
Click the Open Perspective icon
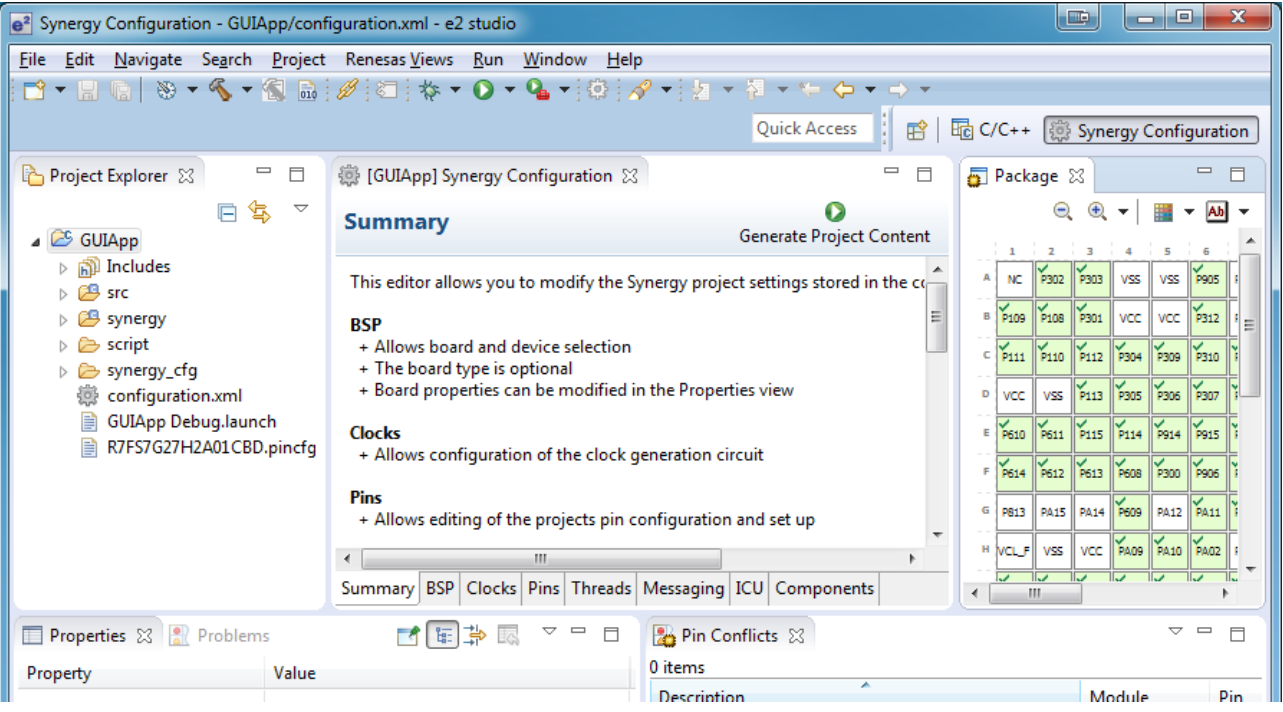916,130
